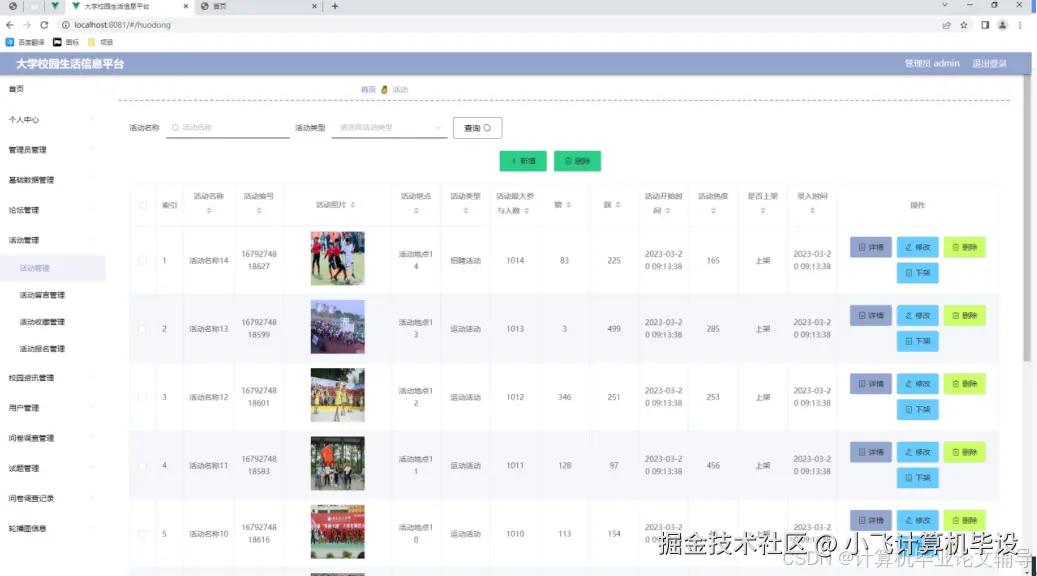
Task: Sort the table by 录入时间 column
Action: pos(812,211)
